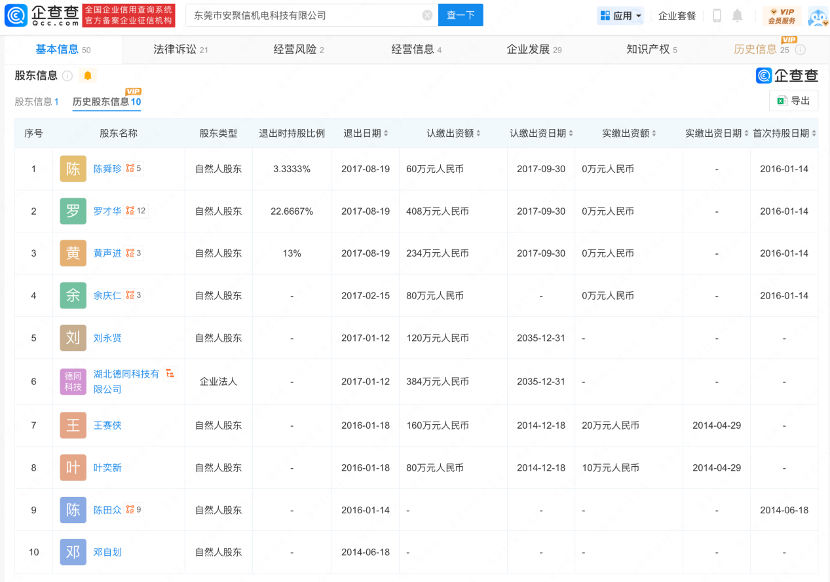830x582 pixels.
Task: Open shareholder 邓自划's profile link
Action: tap(107, 552)
